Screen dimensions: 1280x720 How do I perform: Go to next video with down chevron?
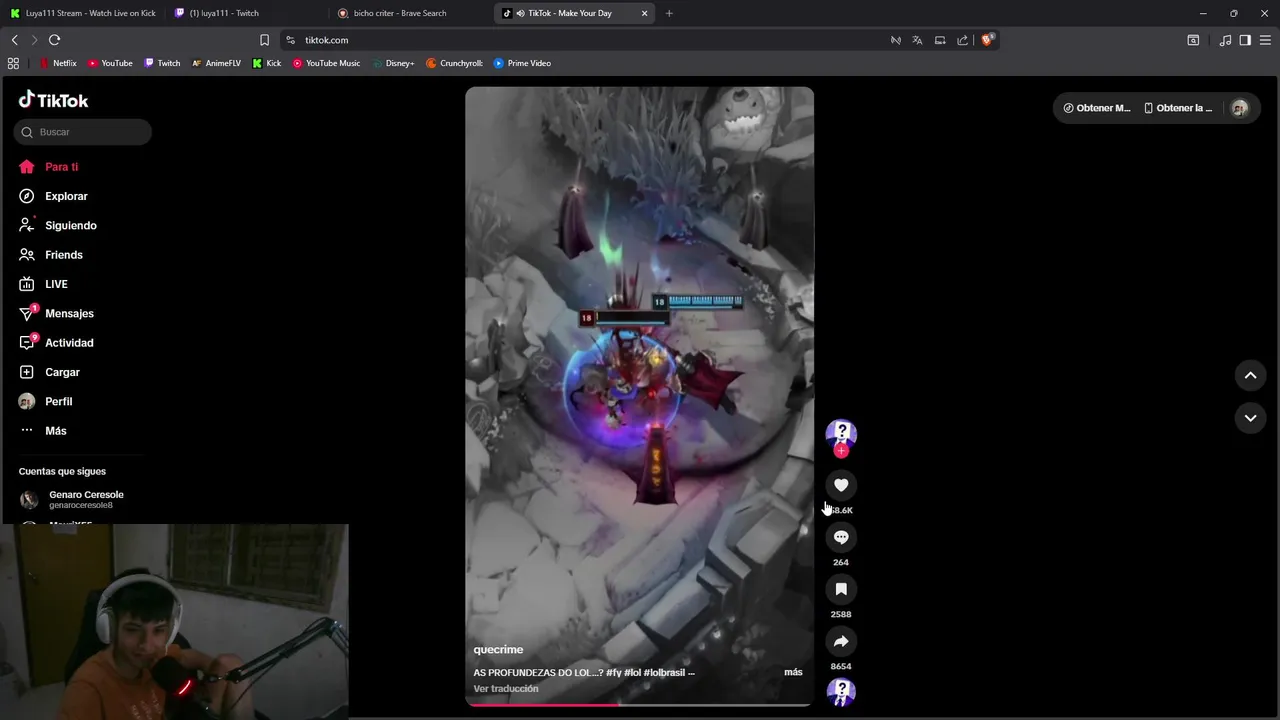(1250, 418)
